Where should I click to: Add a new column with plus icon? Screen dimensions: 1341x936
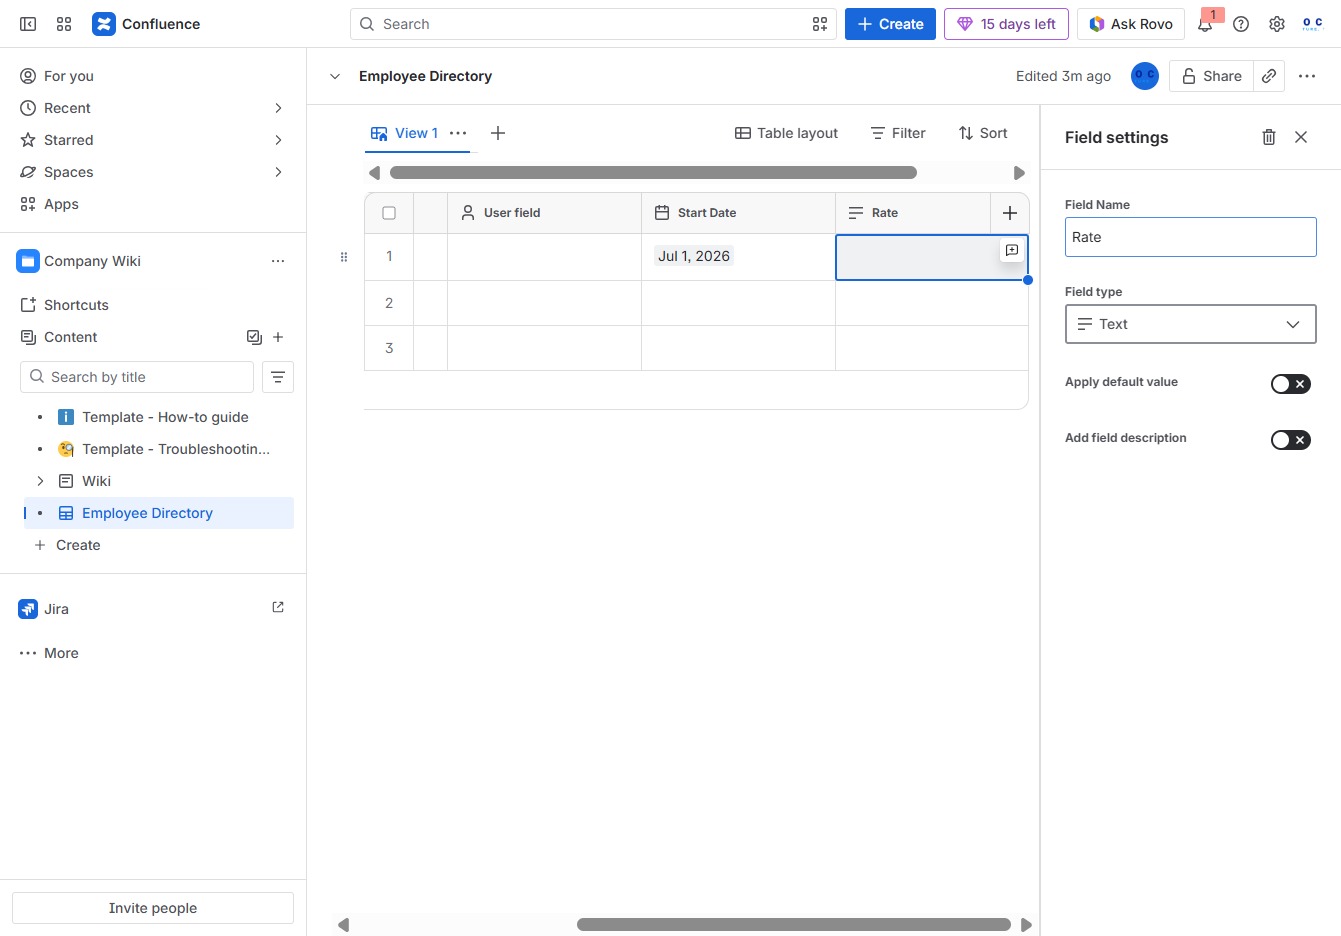point(1010,213)
